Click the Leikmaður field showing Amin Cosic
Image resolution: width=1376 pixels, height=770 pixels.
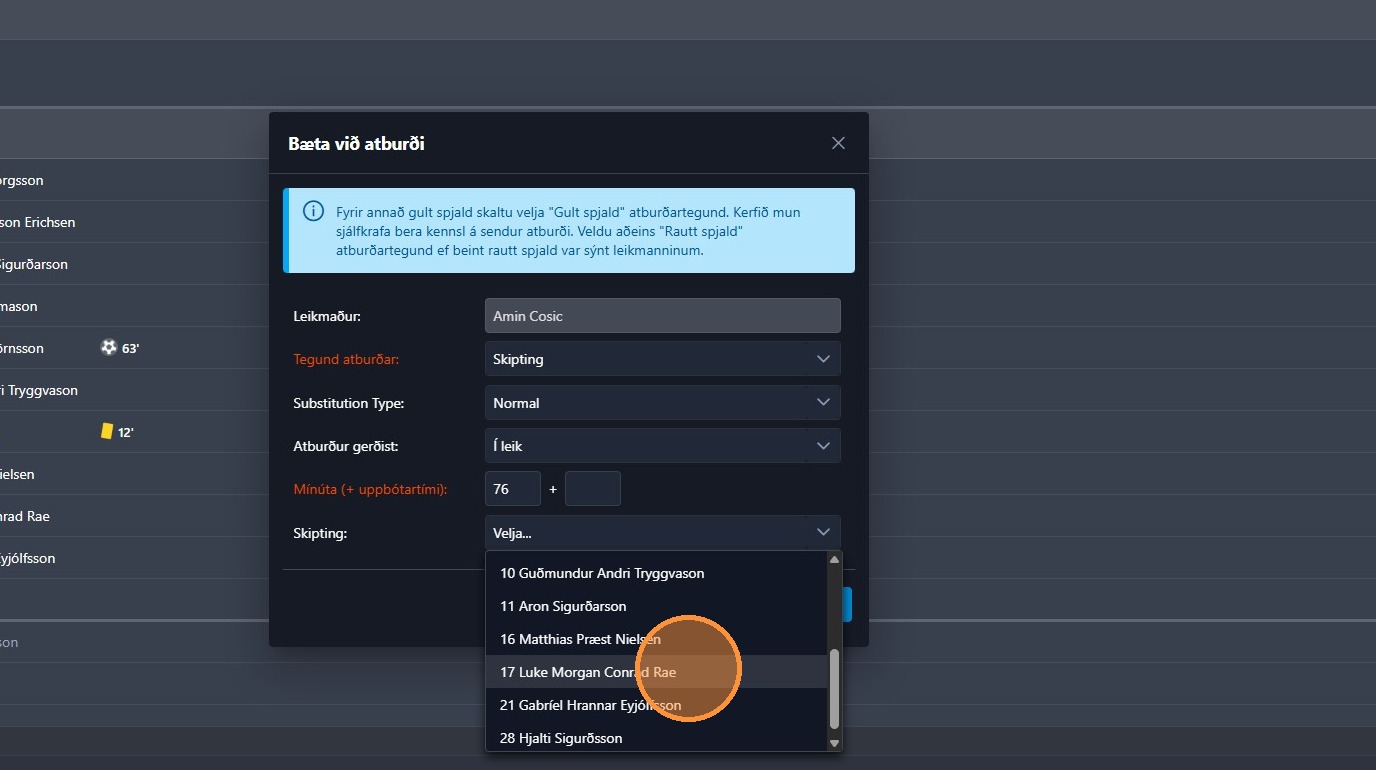click(662, 316)
